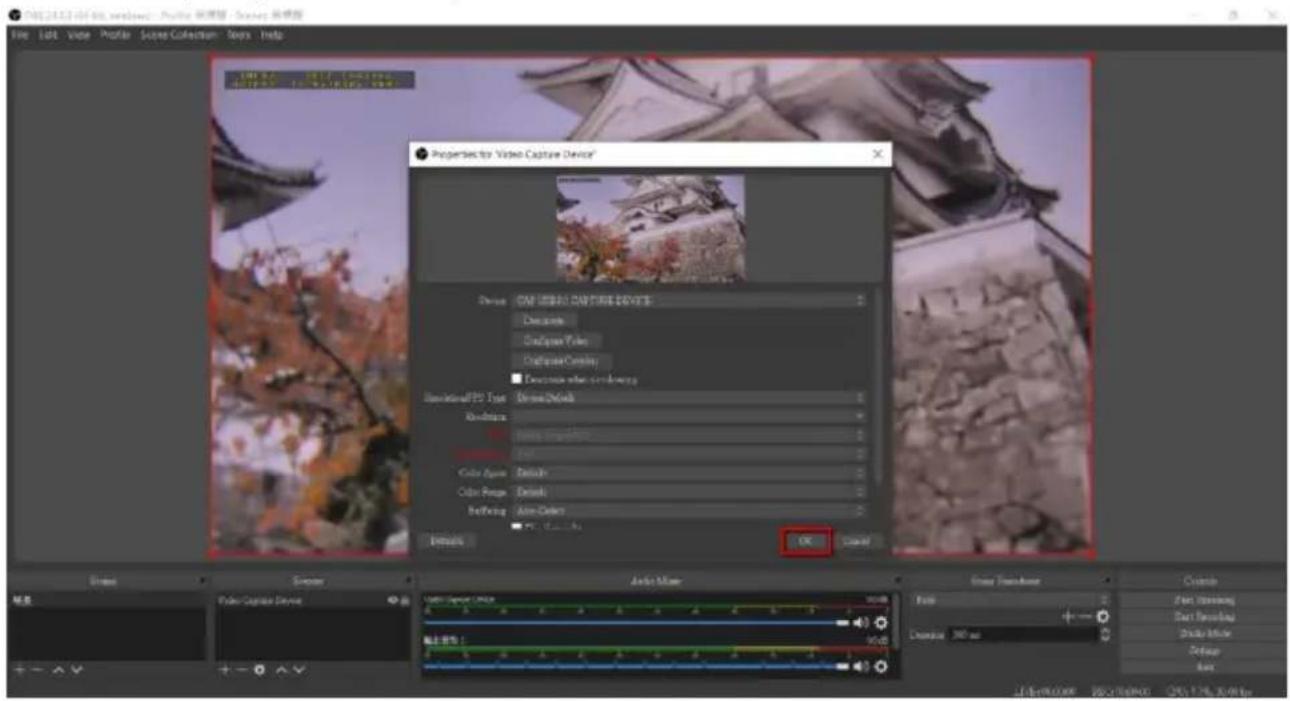
Task: Open Resolution/FPS Type dropdown
Action: pos(690,398)
